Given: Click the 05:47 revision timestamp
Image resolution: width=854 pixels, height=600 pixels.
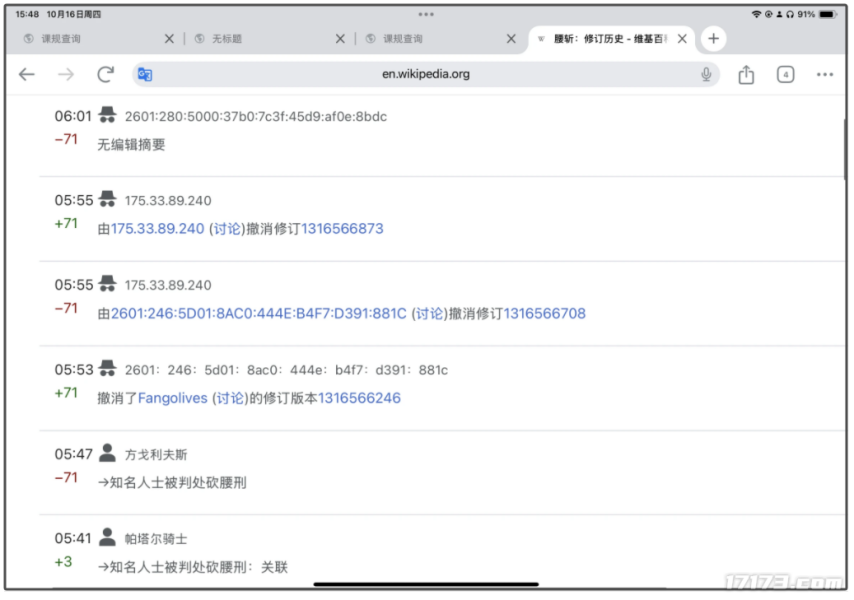Looking at the screenshot, I should pyautogui.click(x=73, y=454).
